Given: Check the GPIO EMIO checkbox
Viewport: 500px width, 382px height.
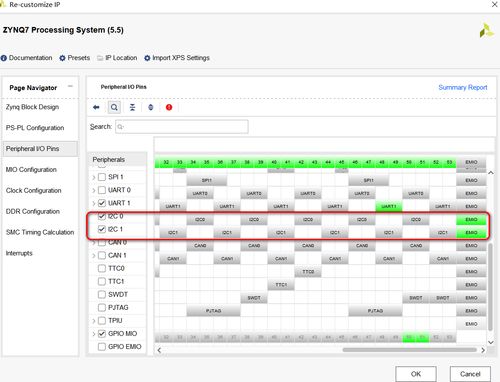Looking at the screenshot, I should [x=102, y=347].
